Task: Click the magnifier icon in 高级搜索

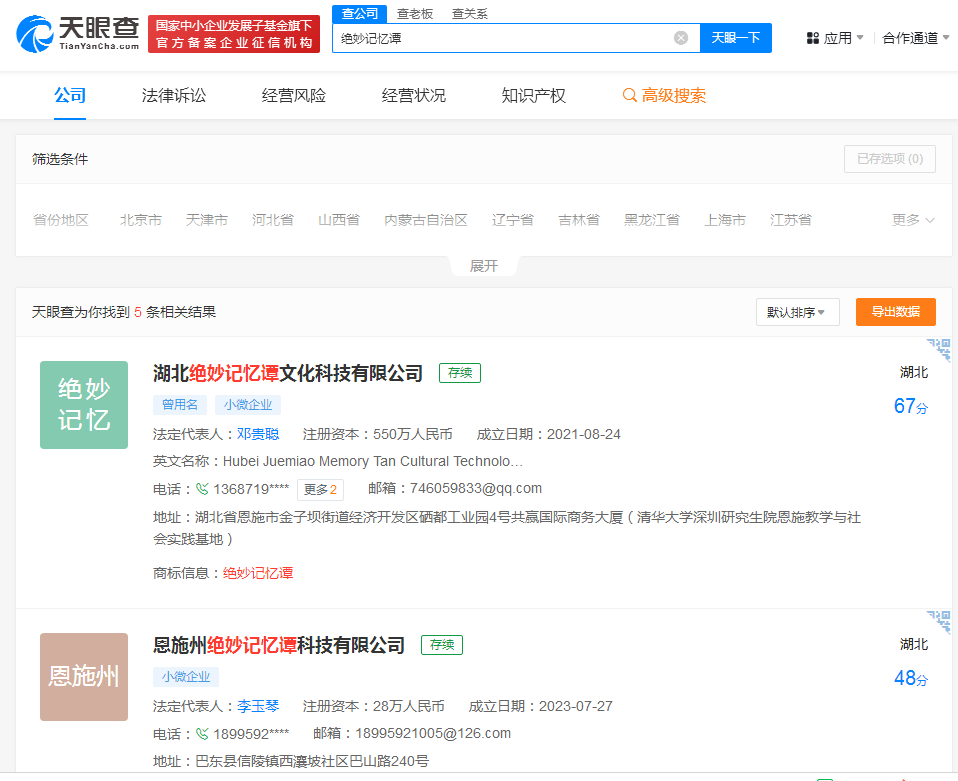Action: pyautogui.click(x=629, y=95)
